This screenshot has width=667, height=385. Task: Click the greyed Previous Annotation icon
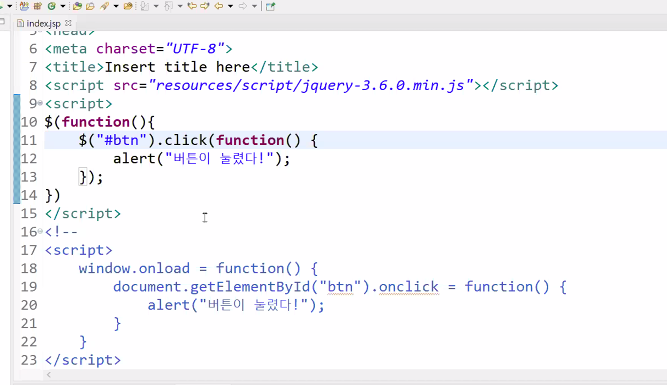168,6
